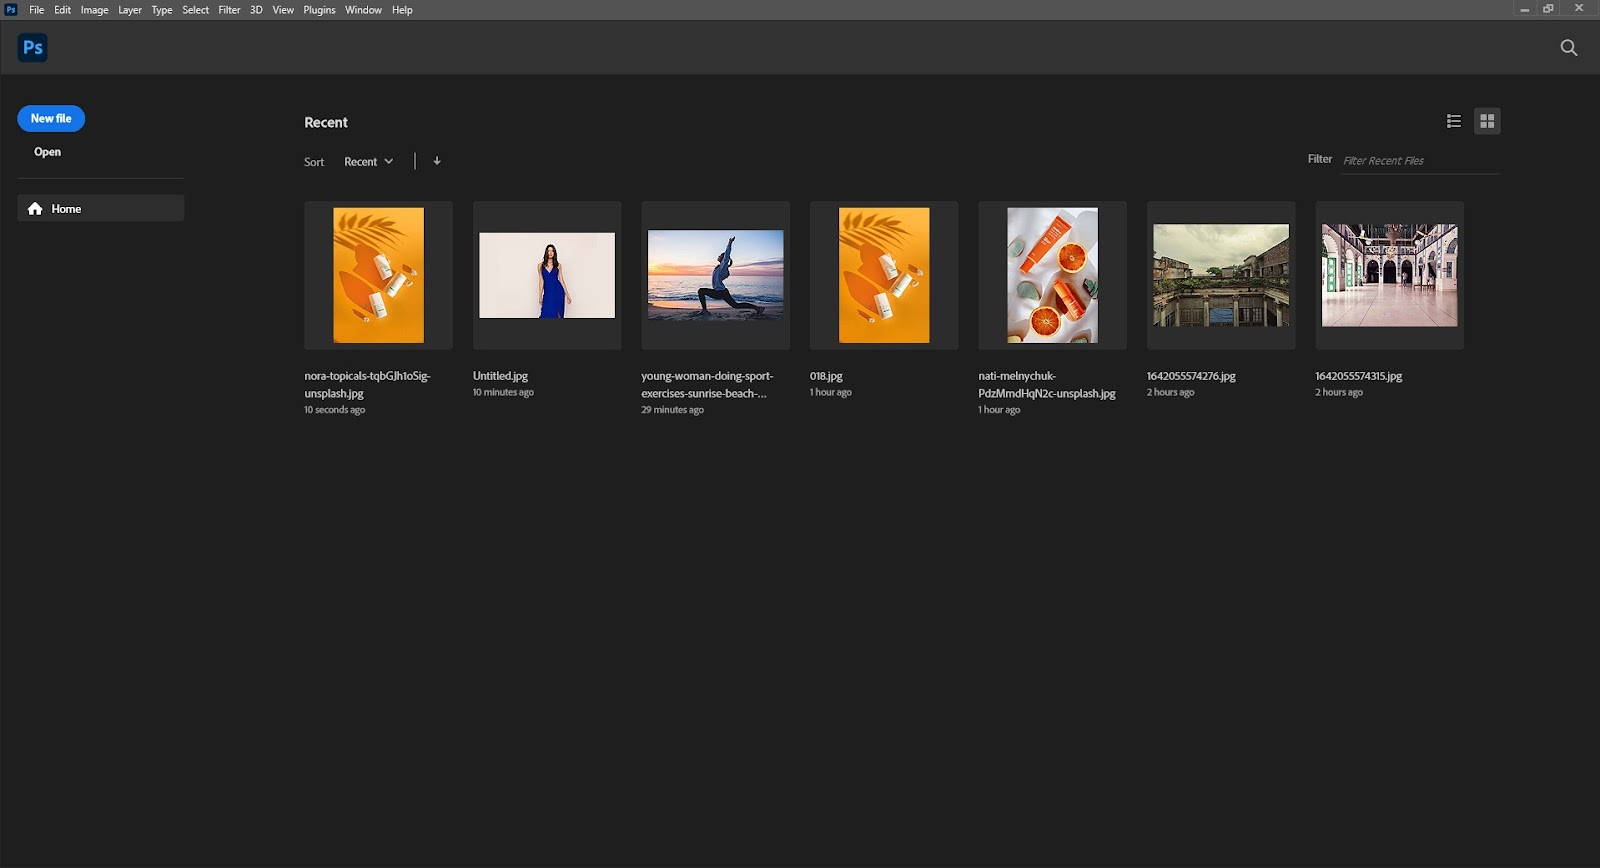
Task: Open the Edit menu
Action: [x=63, y=10]
